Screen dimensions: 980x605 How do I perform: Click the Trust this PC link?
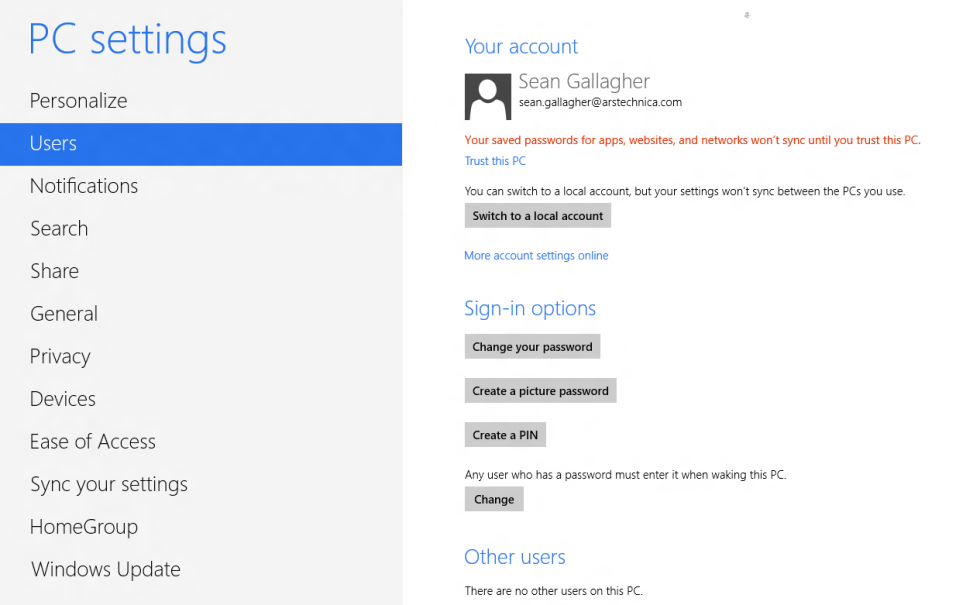494,160
